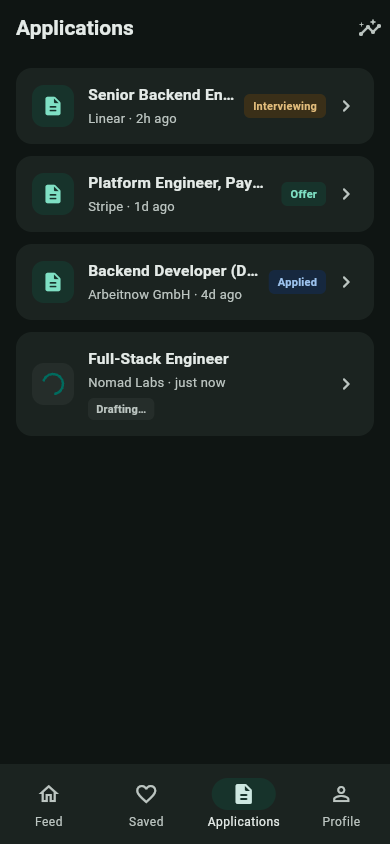Open the Backend Developer (D… title
Image resolution: width=390 pixels, height=844 pixels.
(x=173, y=271)
